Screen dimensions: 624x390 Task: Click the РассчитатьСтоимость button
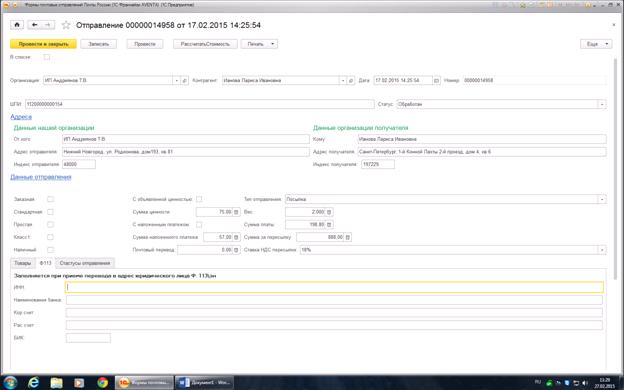(x=205, y=44)
